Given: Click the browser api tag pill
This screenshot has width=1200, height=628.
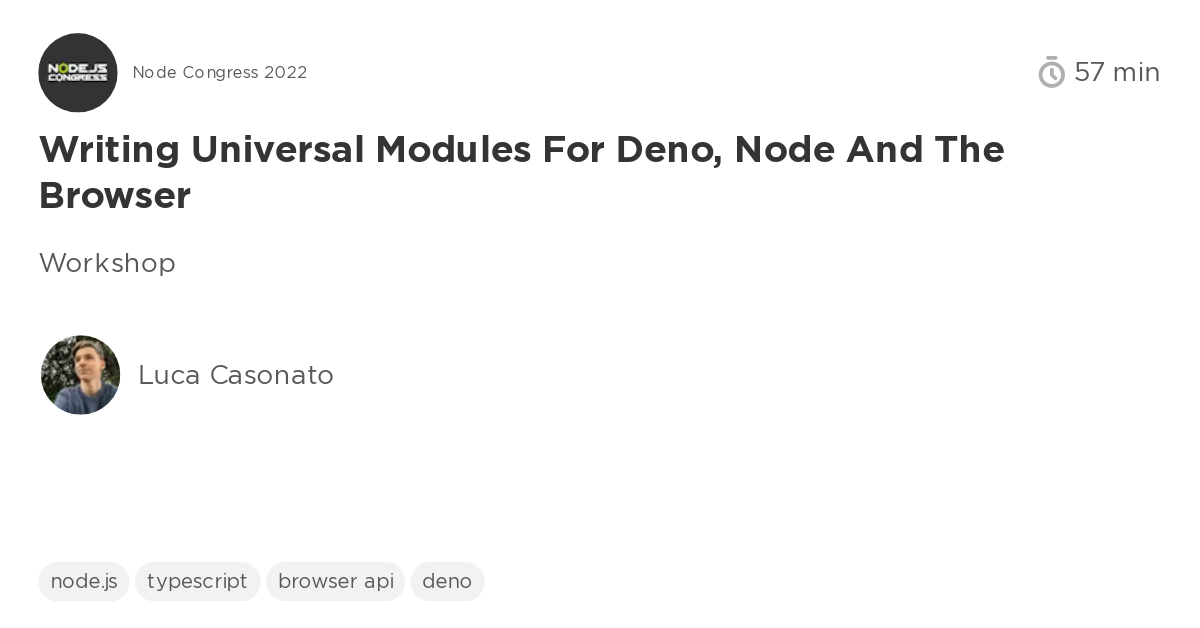Looking at the screenshot, I should tap(335, 581).
